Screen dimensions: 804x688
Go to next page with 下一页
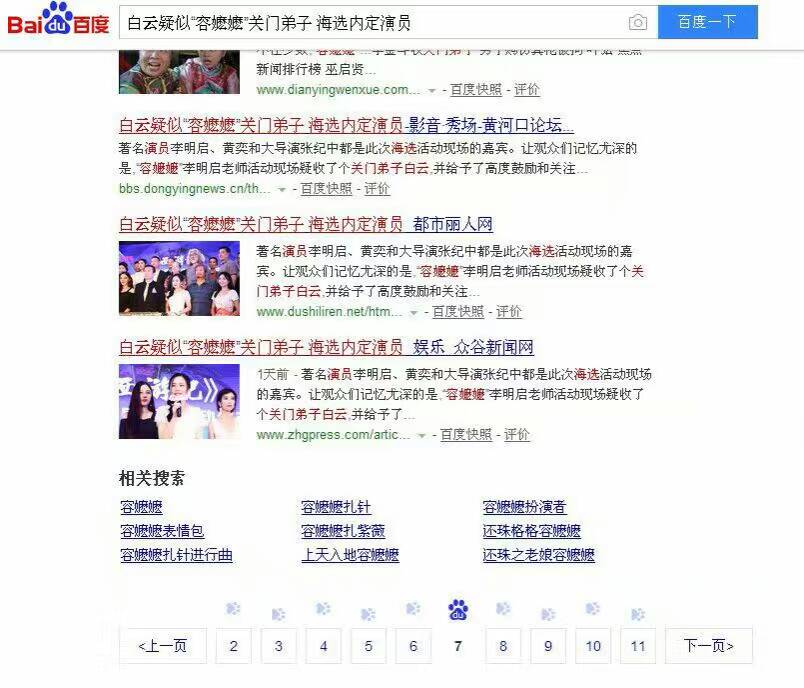[x=709, y=646]
